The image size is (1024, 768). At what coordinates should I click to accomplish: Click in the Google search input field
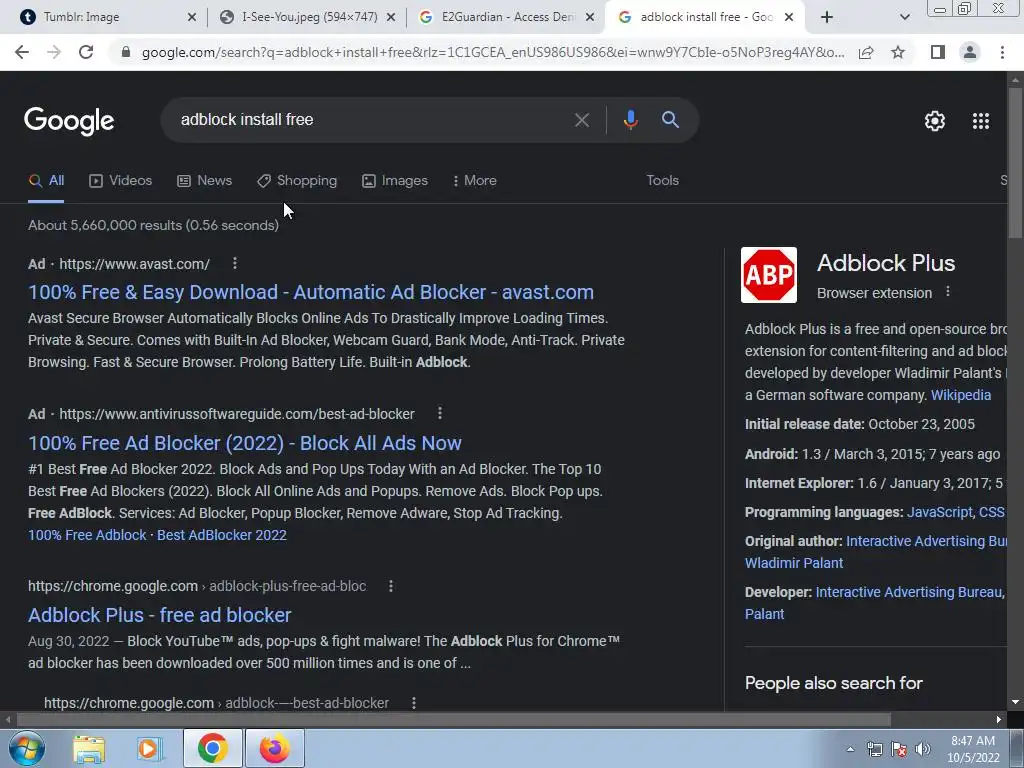click(372, 120)
